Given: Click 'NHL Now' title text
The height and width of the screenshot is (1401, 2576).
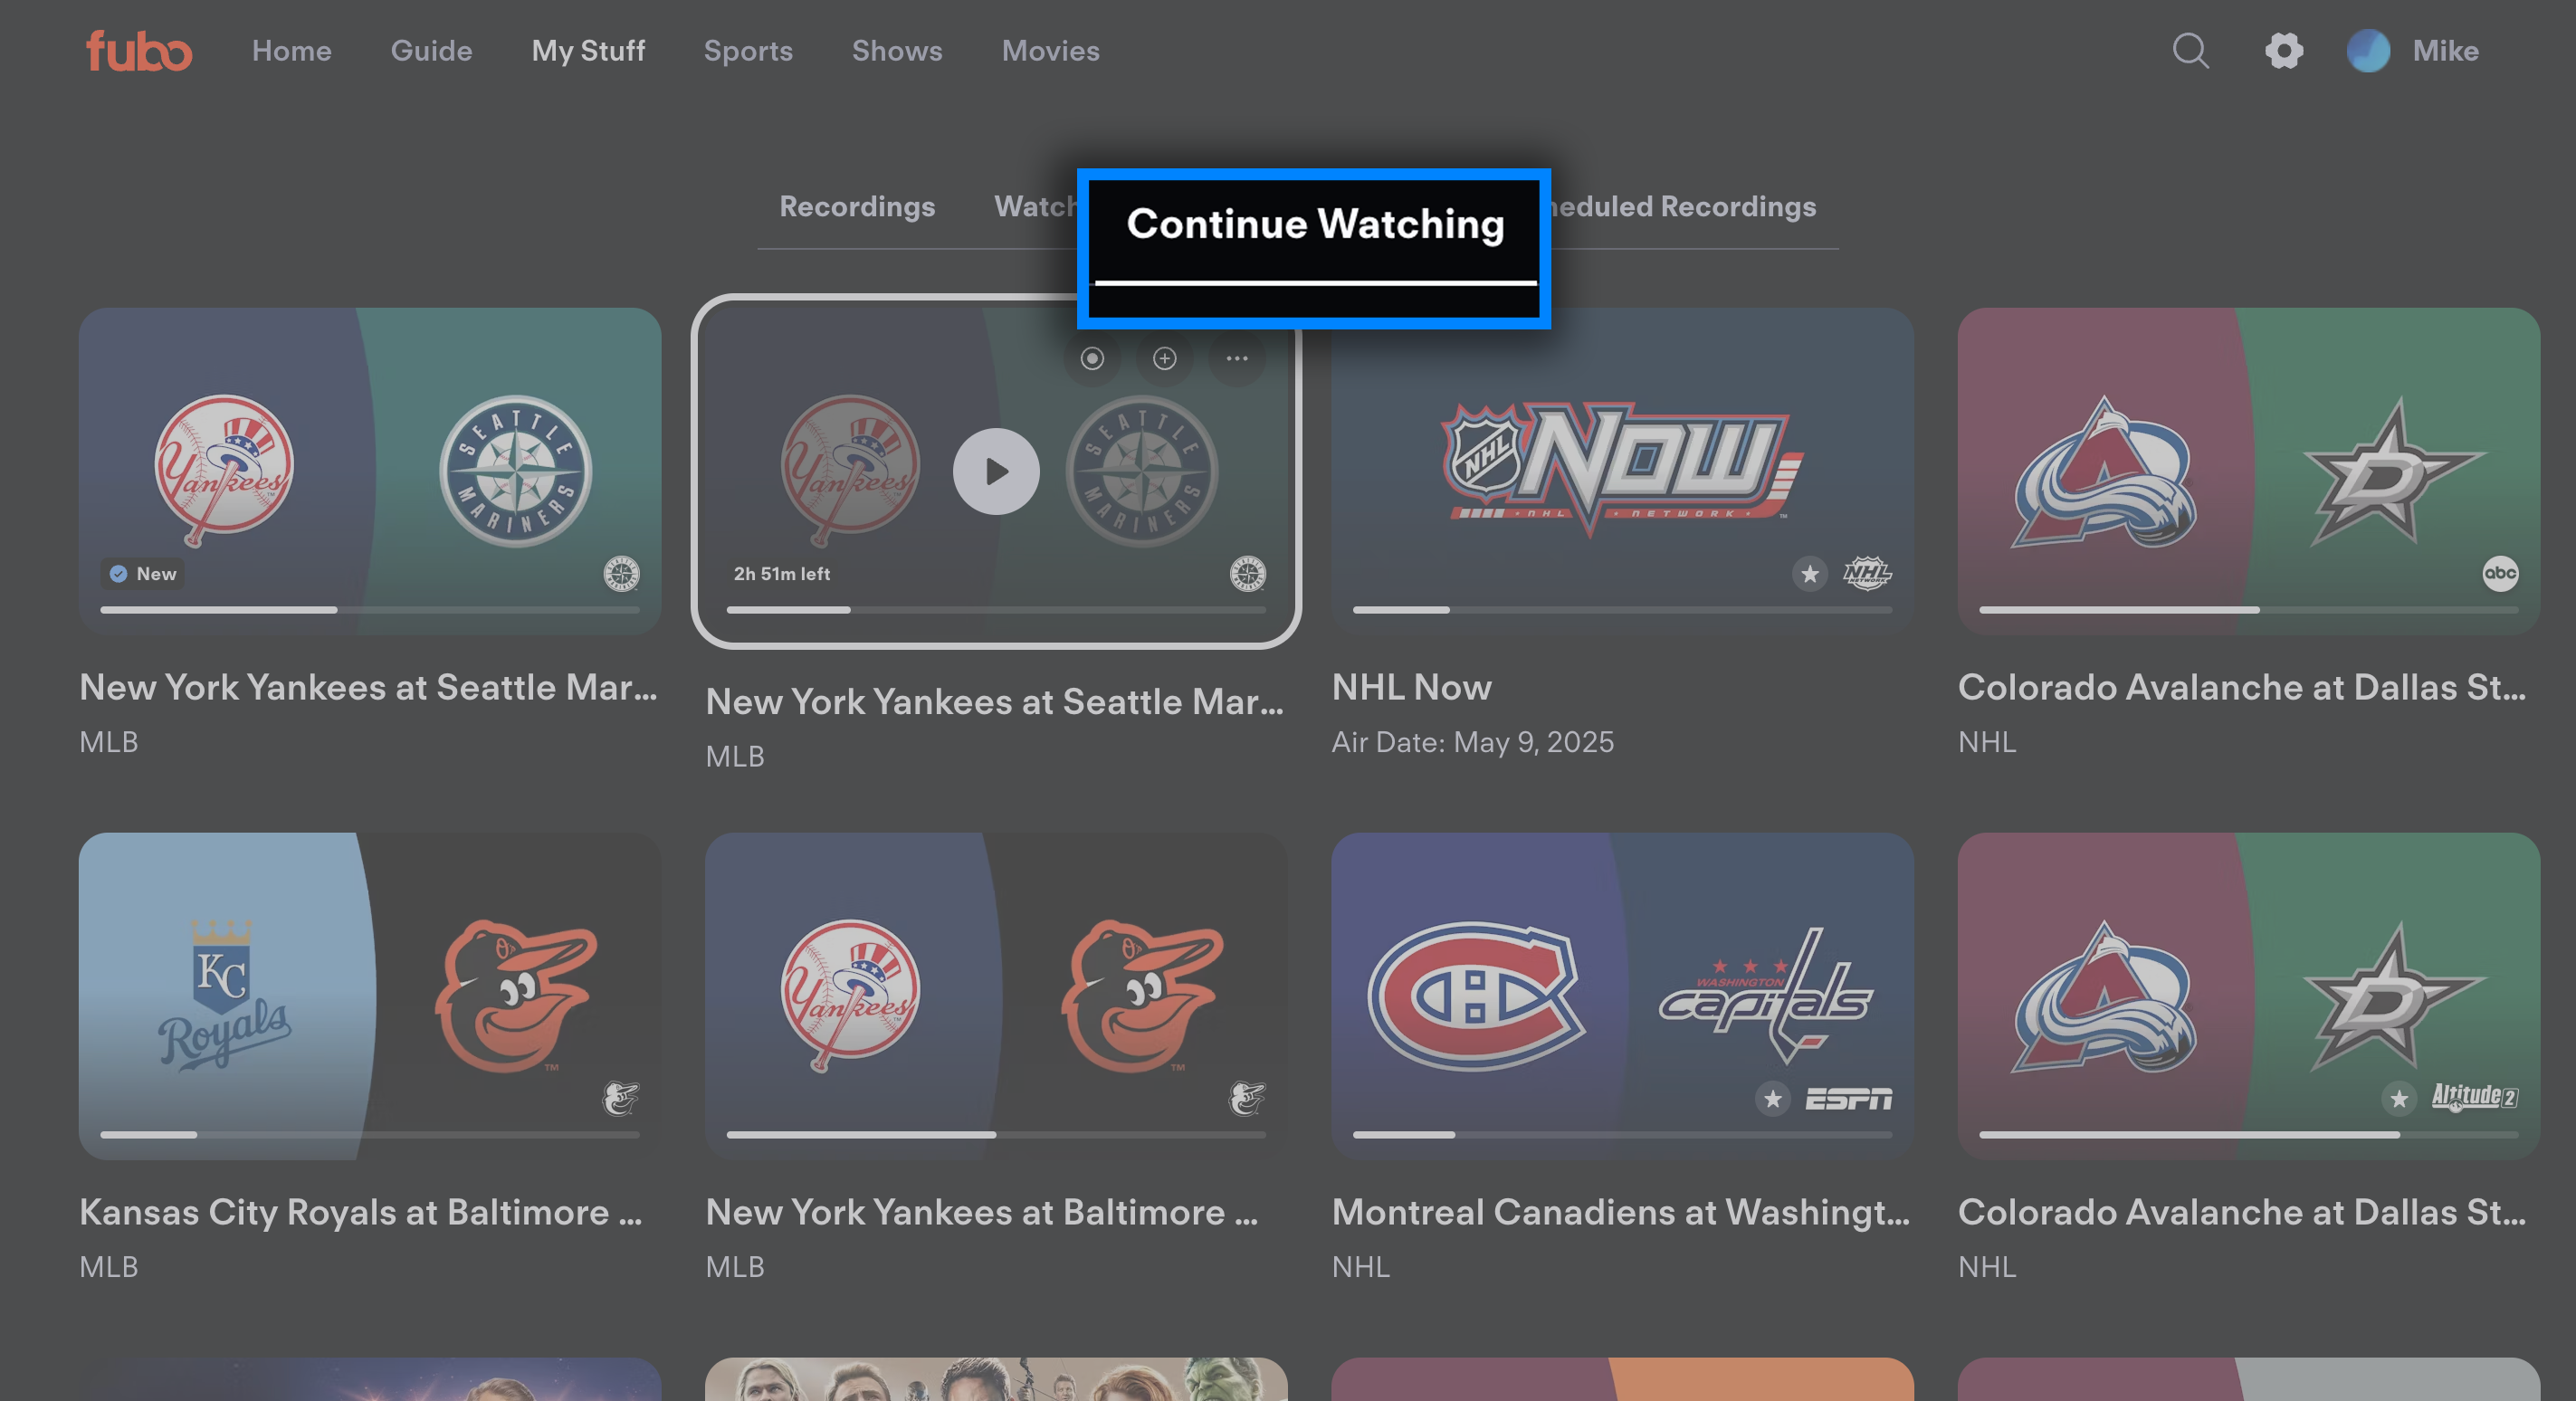Looking at the screenshot, I should coord(1411,687).
